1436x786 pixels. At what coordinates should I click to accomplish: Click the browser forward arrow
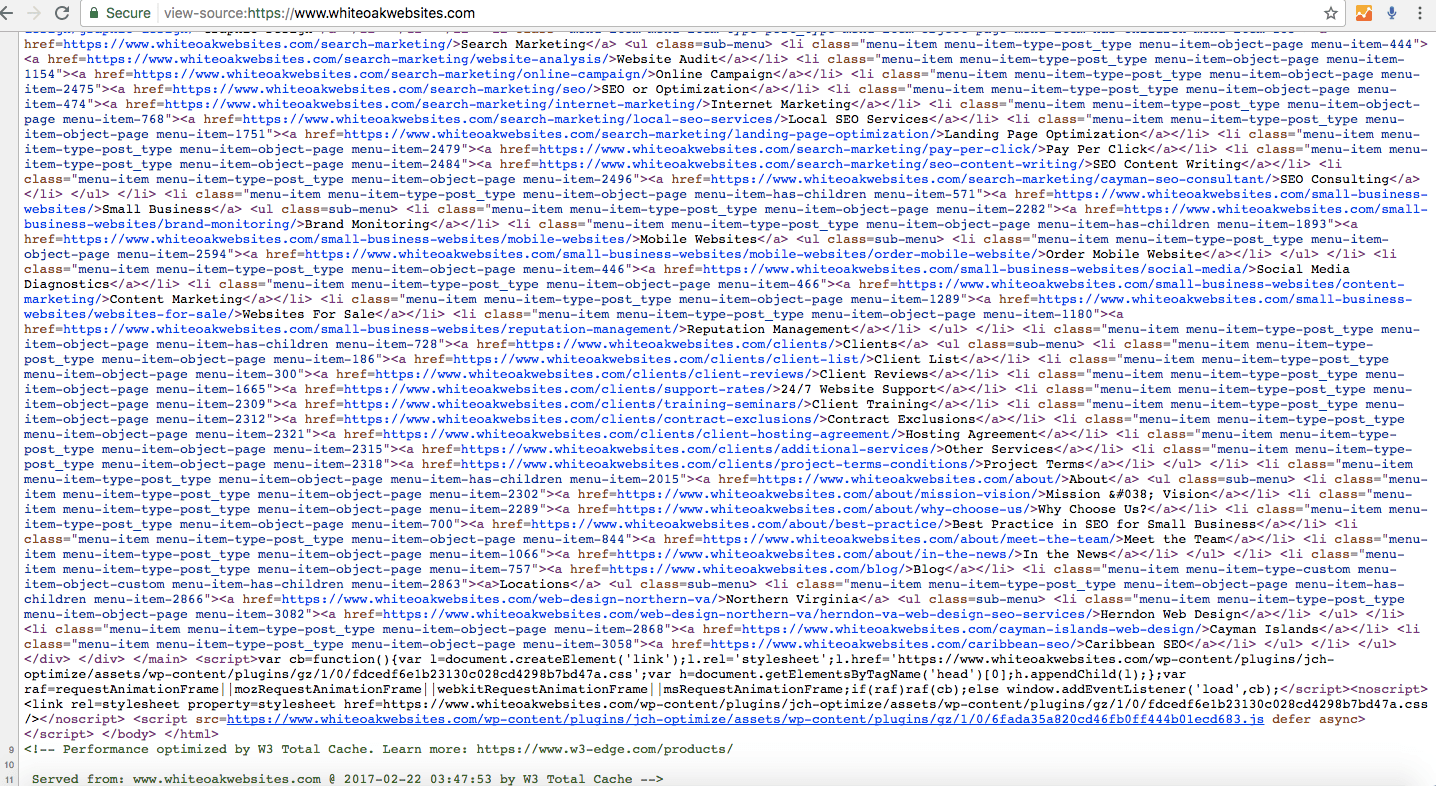pyautogui.click(x=34, y=14)
